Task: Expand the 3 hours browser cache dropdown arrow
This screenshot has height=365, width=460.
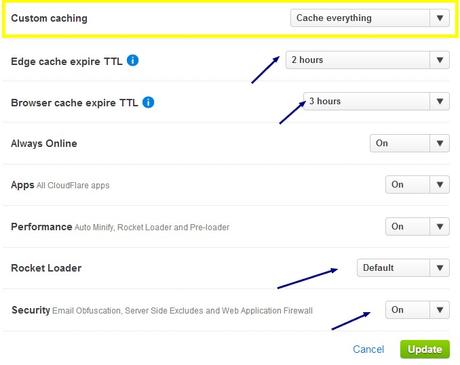Action: tap(440, 101)
